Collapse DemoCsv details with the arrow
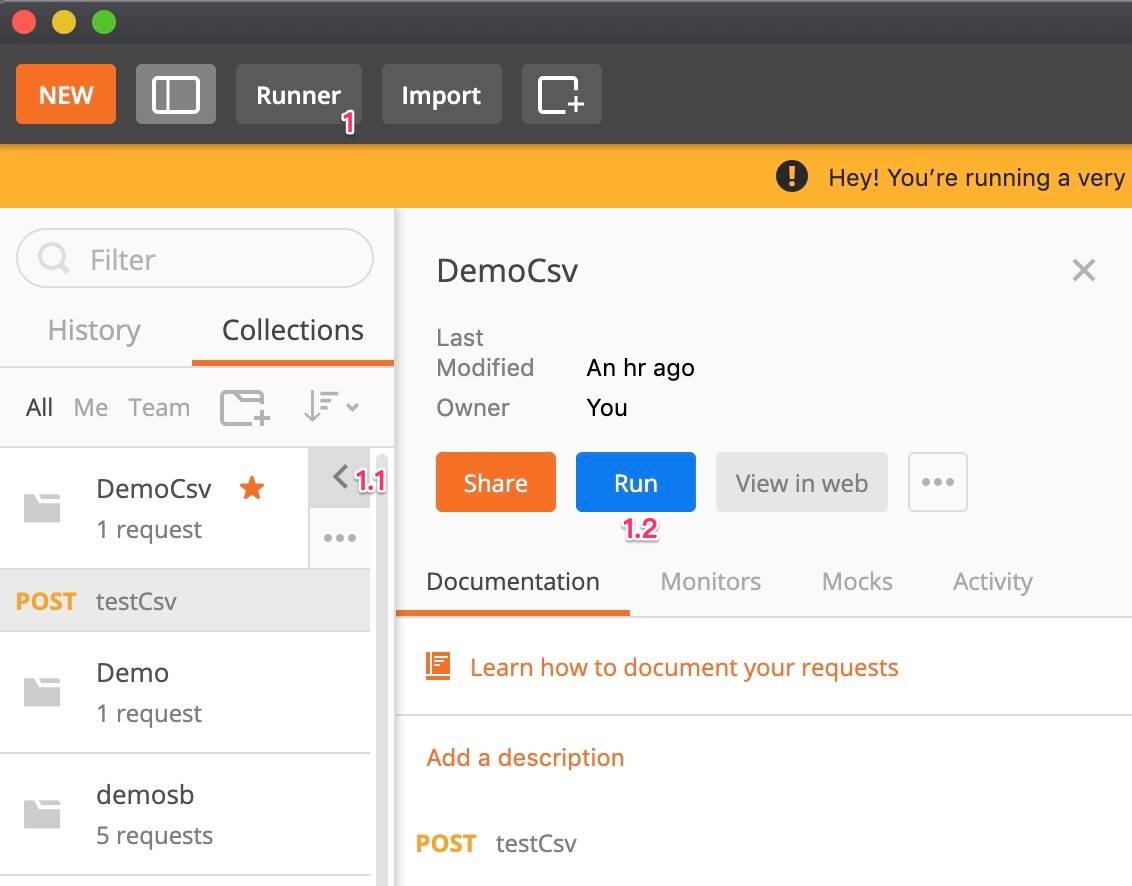1132x886 pixels. [340, 477]
